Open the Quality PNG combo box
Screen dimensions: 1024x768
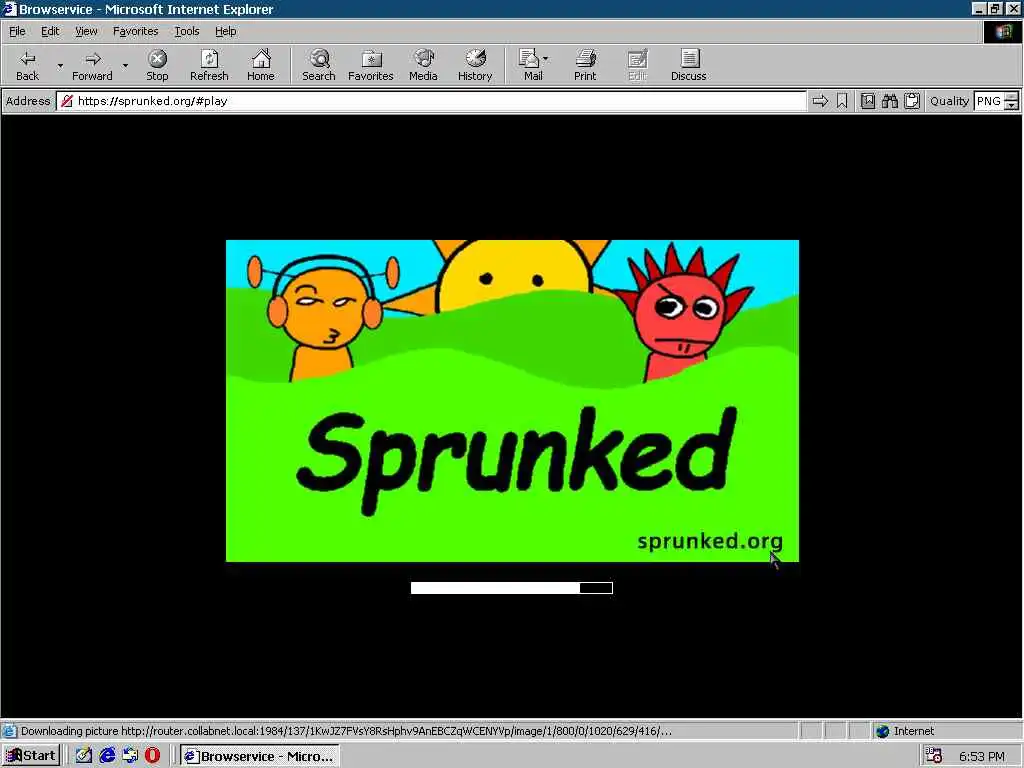(995, 101)
